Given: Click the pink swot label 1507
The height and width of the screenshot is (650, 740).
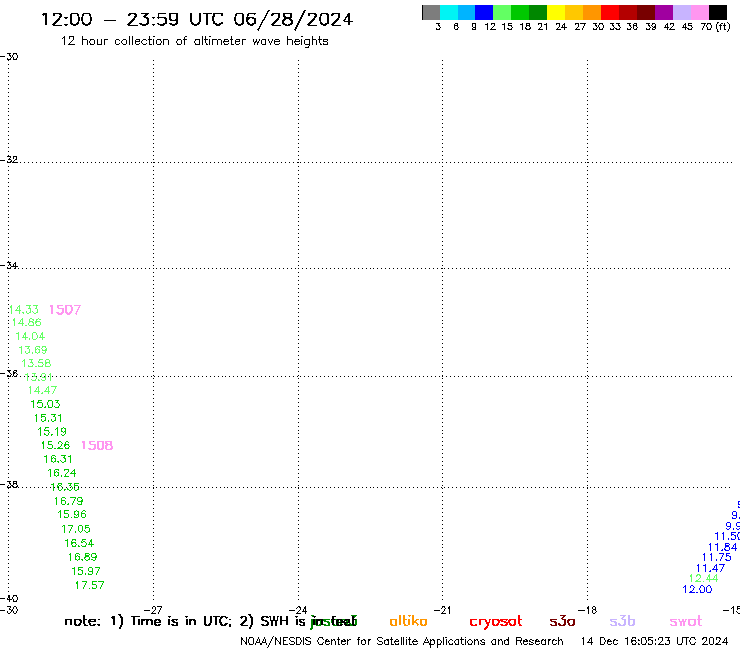Looking at the screenshot, I should pyautogui.click(x=65, y=310).
